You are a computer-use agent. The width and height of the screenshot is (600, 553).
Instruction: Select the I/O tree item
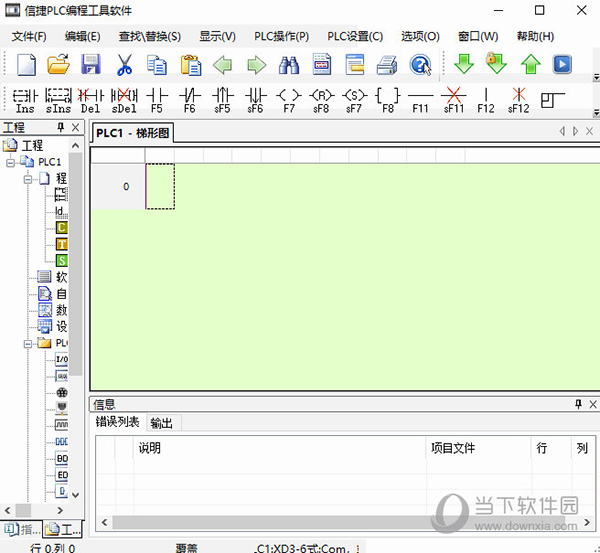[x=62, y=359]
